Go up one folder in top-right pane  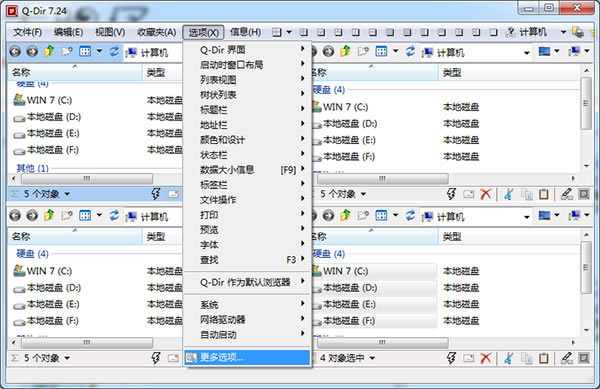point(345,51)
